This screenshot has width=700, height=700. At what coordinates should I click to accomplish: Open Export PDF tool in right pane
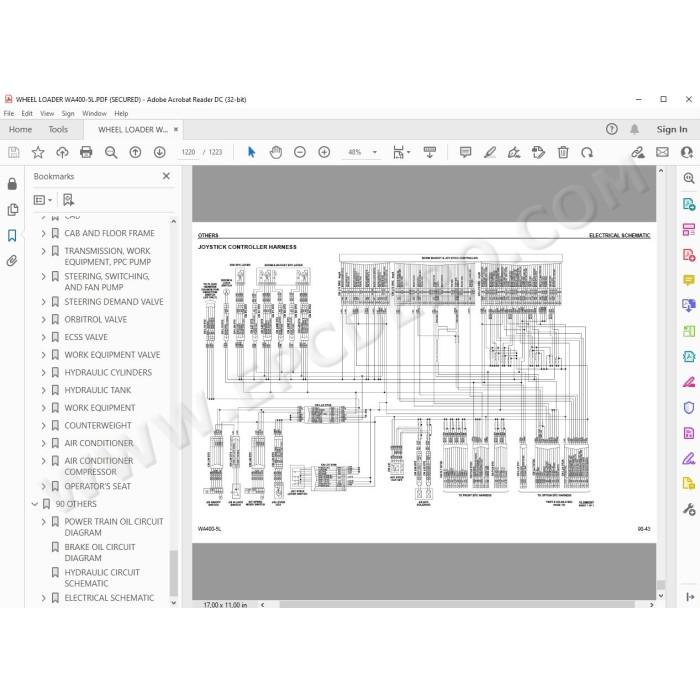click(x=689, y=204)
